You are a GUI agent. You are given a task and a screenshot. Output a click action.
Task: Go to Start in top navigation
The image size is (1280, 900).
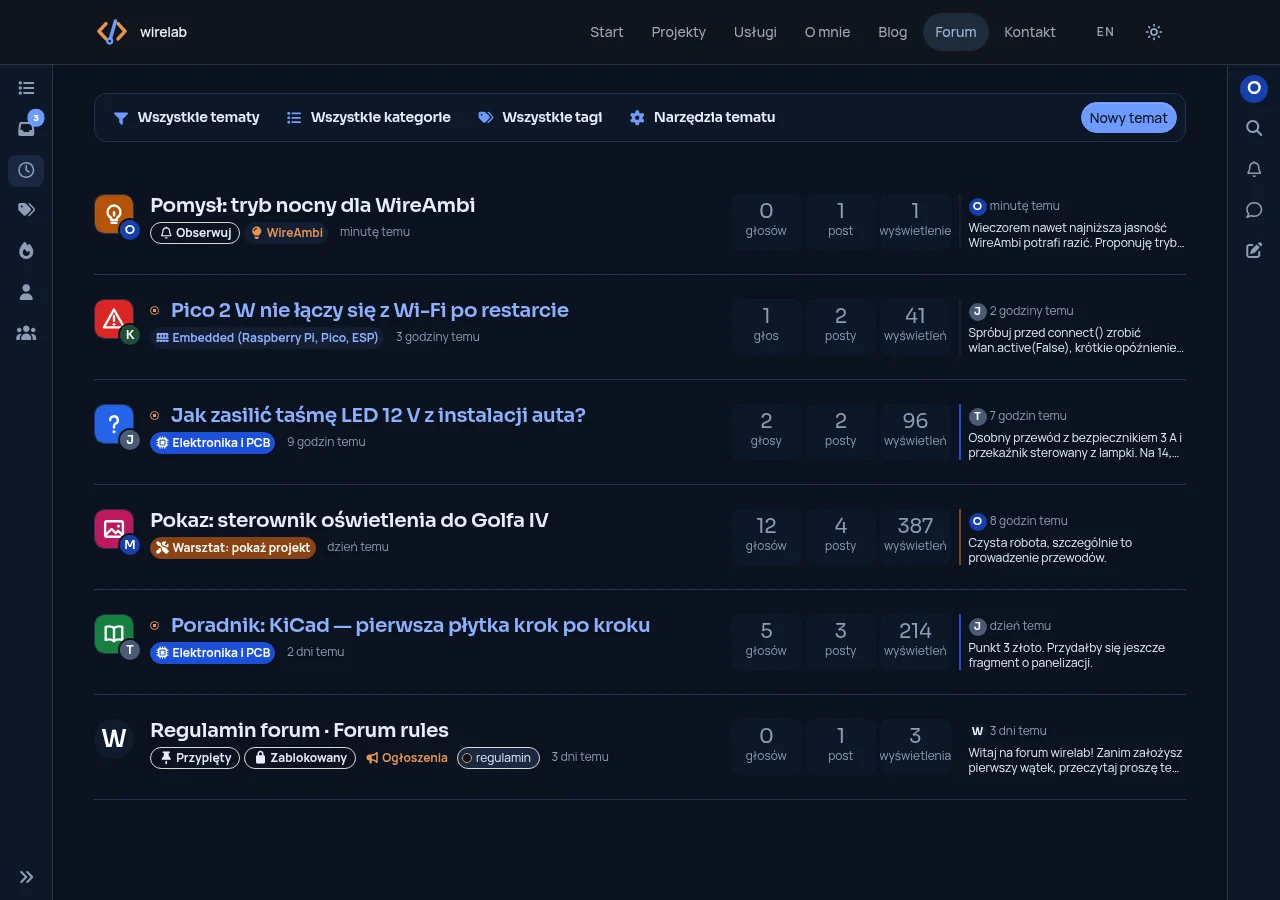coord(606,32)
